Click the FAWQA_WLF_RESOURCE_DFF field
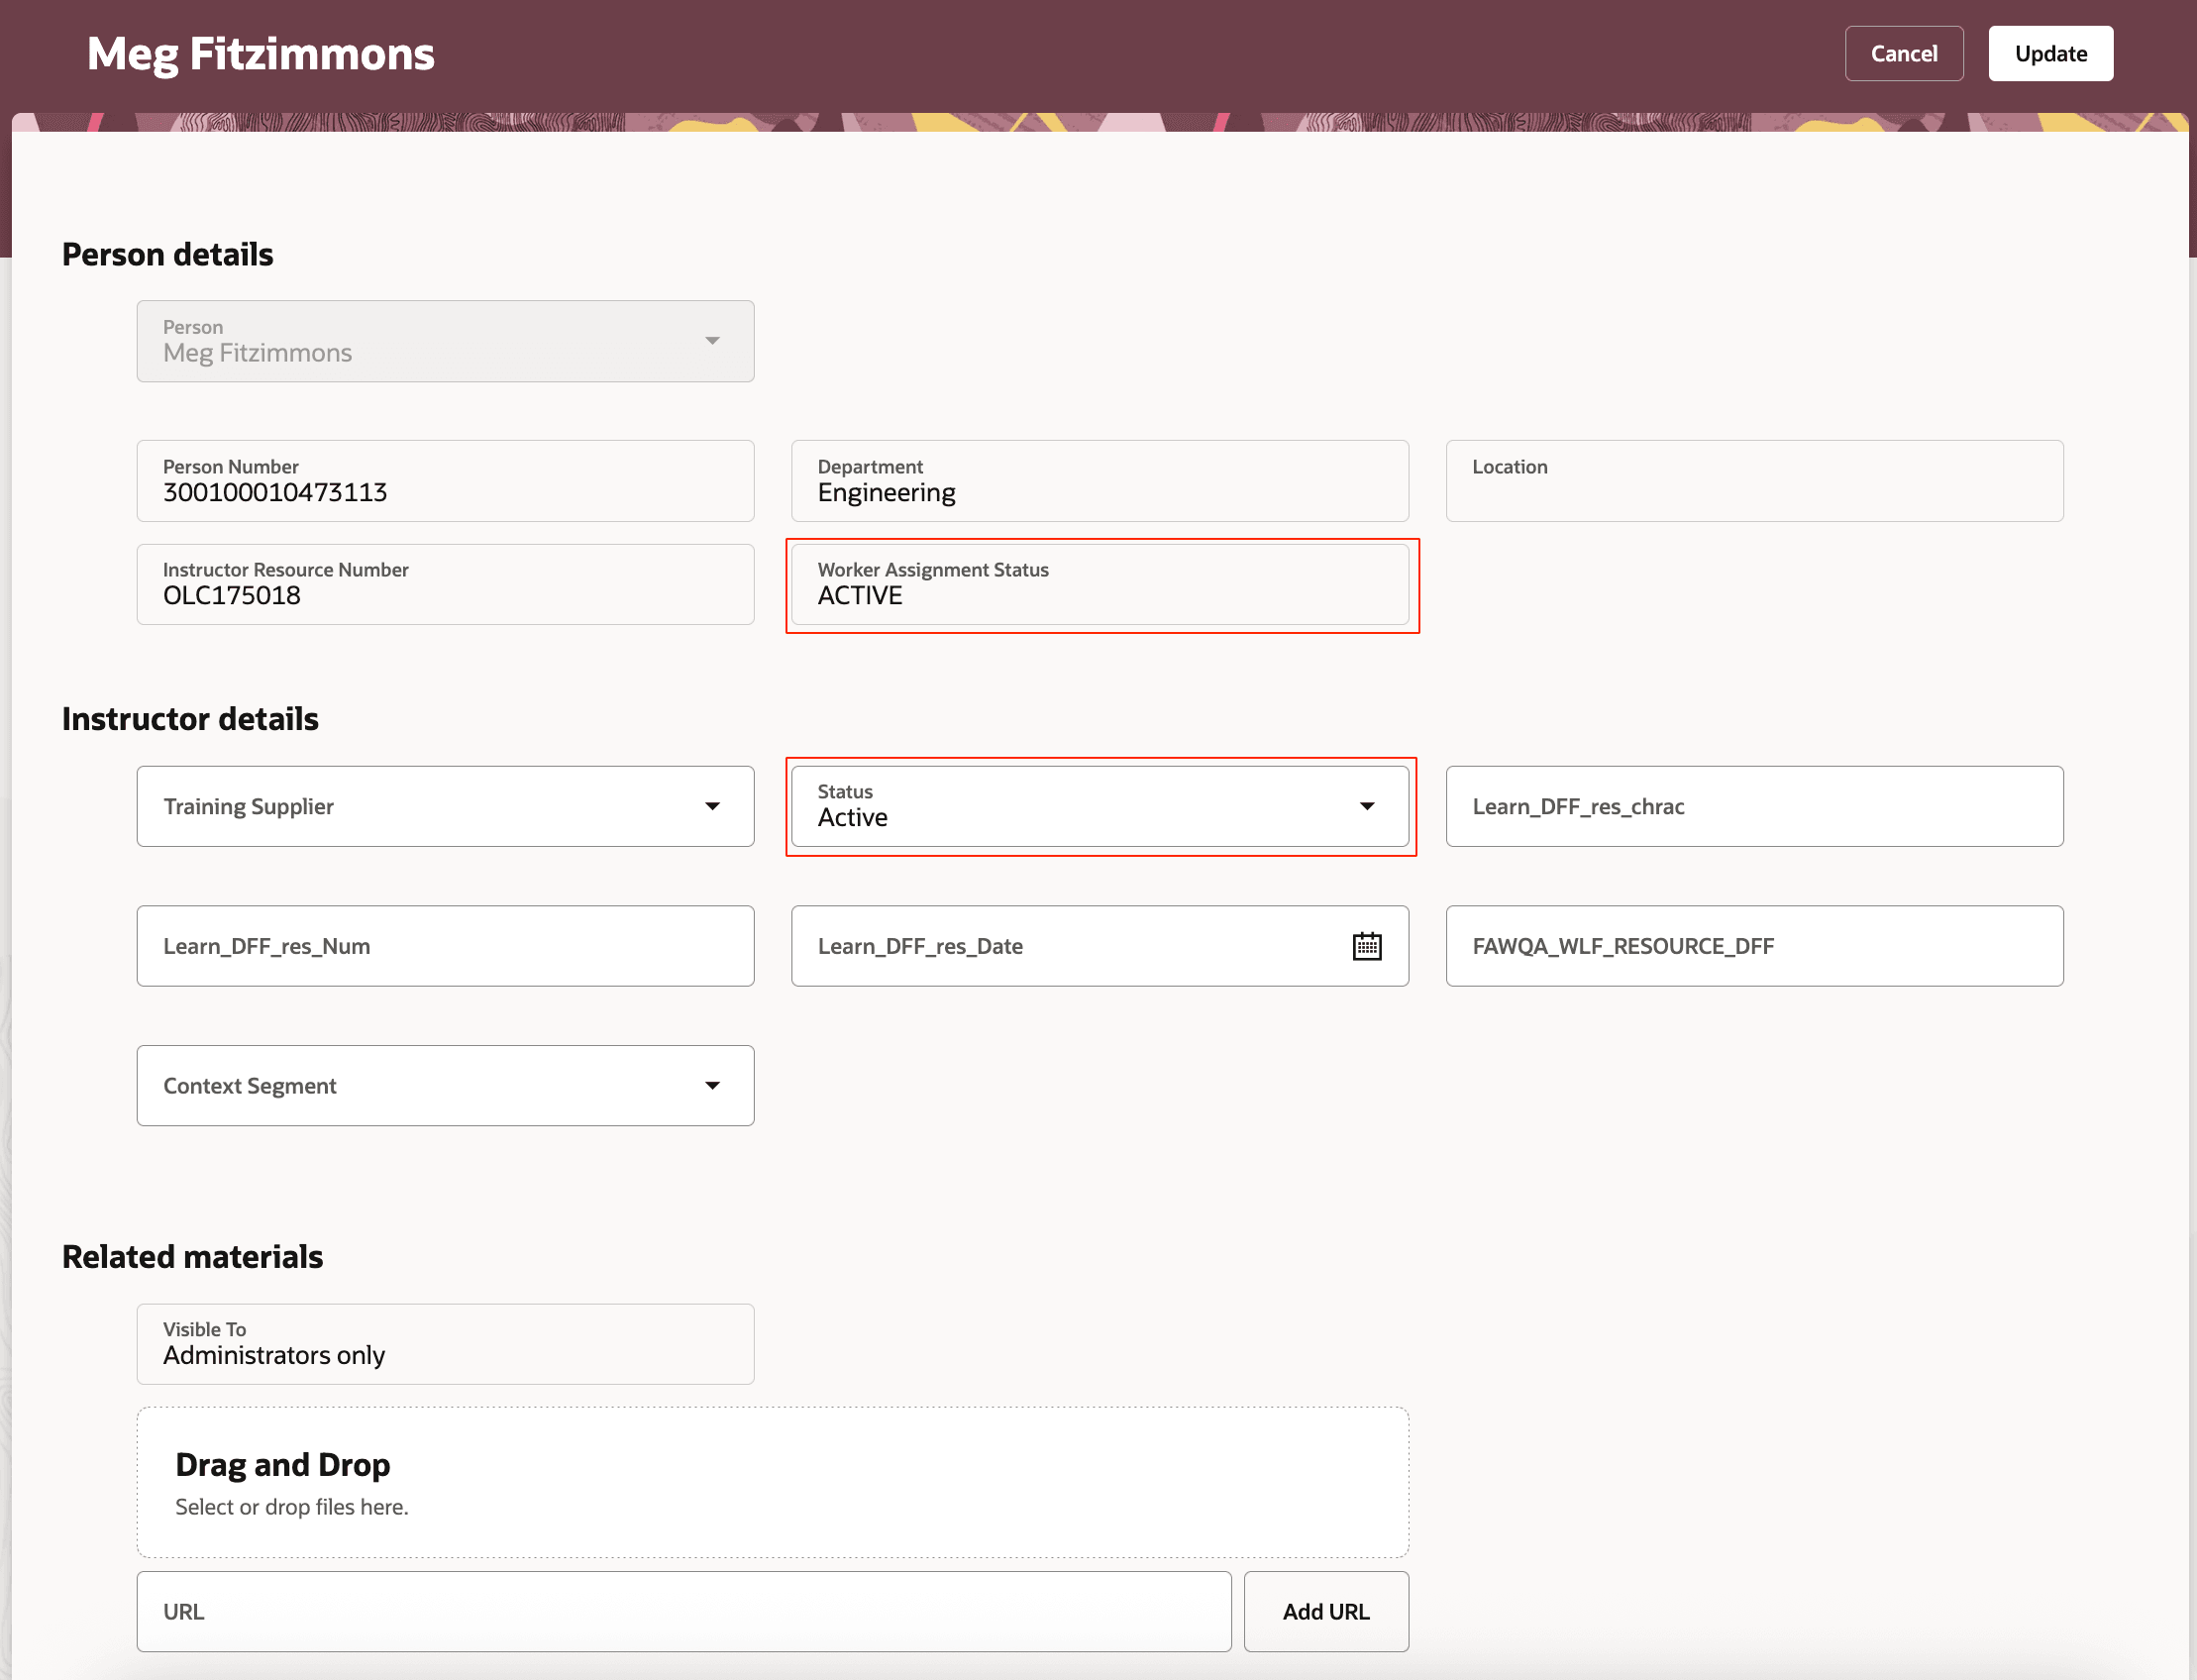 pos(1753,946)
